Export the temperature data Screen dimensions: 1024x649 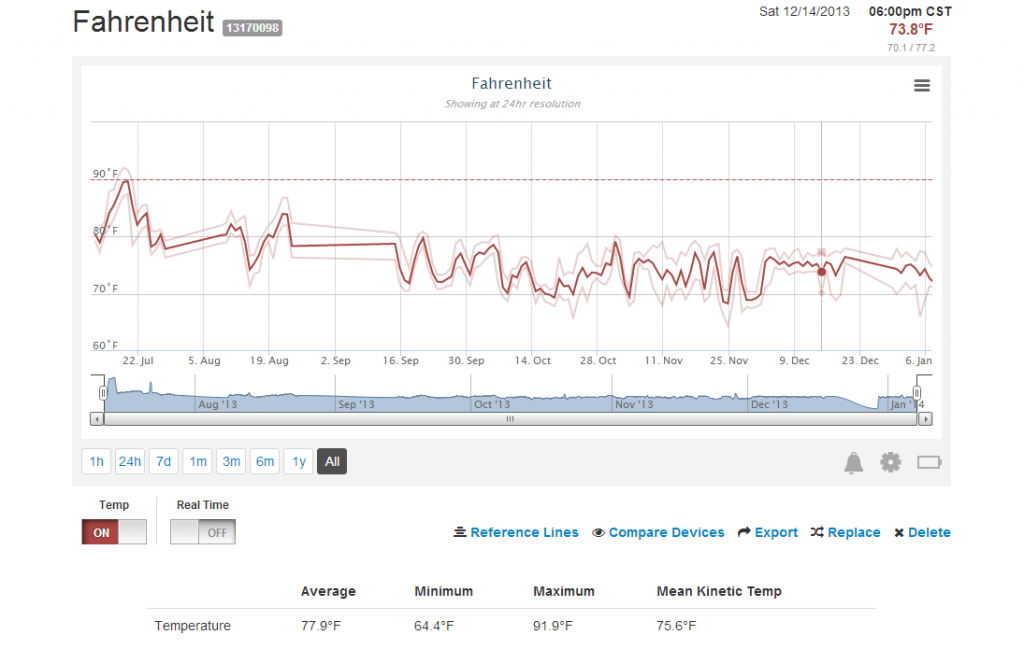point(767,532)
